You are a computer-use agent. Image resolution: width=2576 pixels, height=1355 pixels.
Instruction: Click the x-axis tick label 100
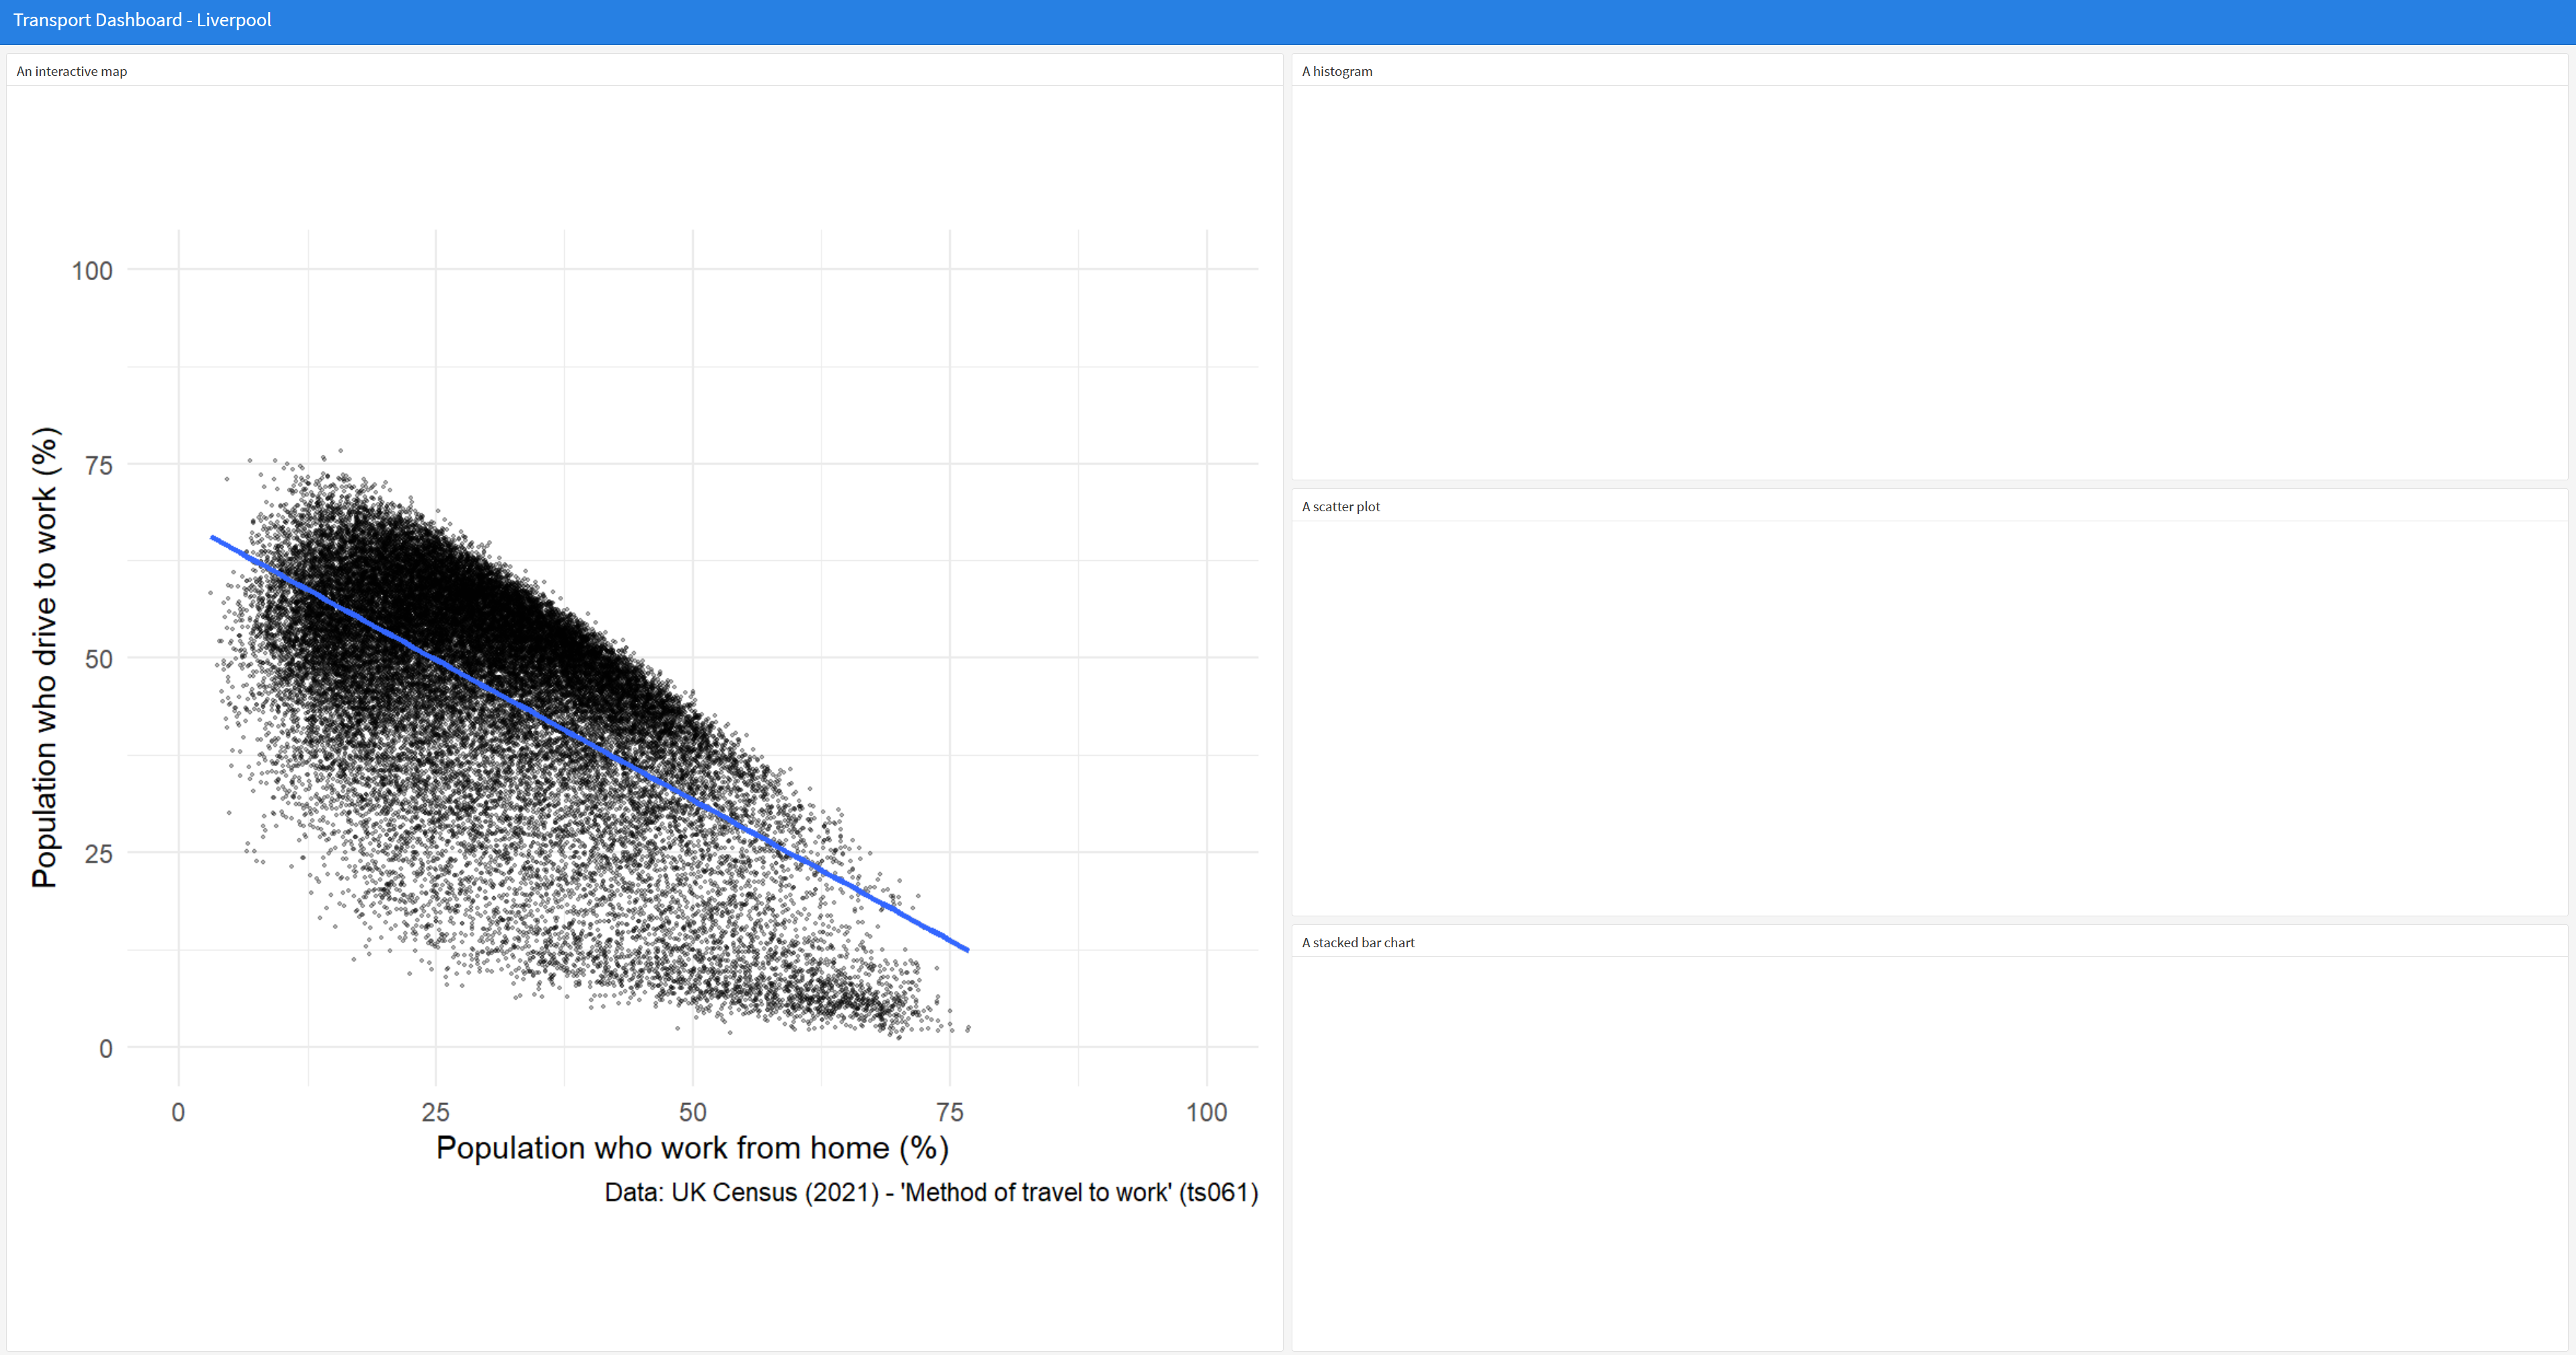pyautogui.click(x=1206, y=1112)
